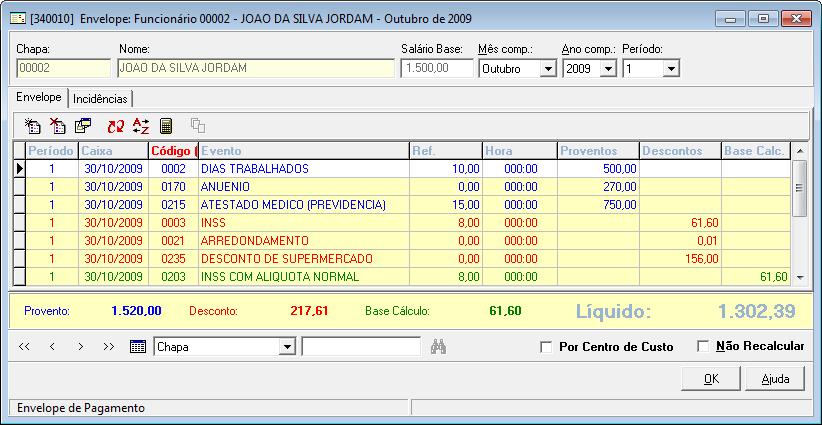822x425 pixels.
Task: Click code 0235 in the Código column
Action: (174, 259)
